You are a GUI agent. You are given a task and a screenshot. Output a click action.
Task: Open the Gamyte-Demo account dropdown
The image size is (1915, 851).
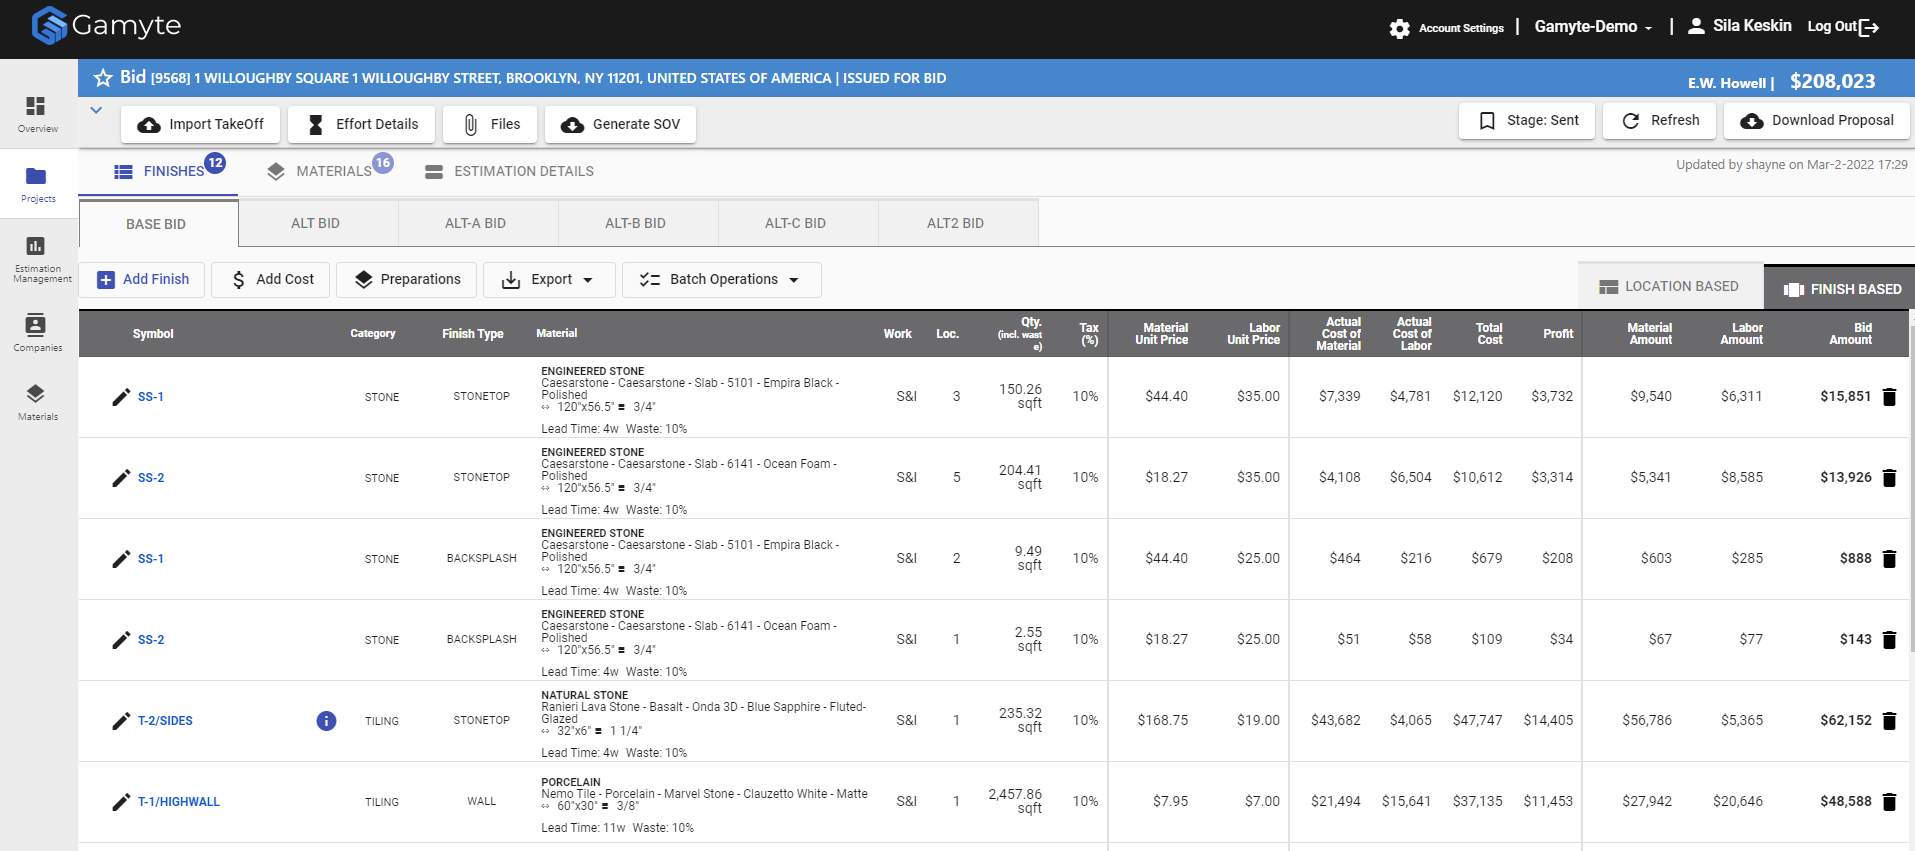coord(1593,27)
